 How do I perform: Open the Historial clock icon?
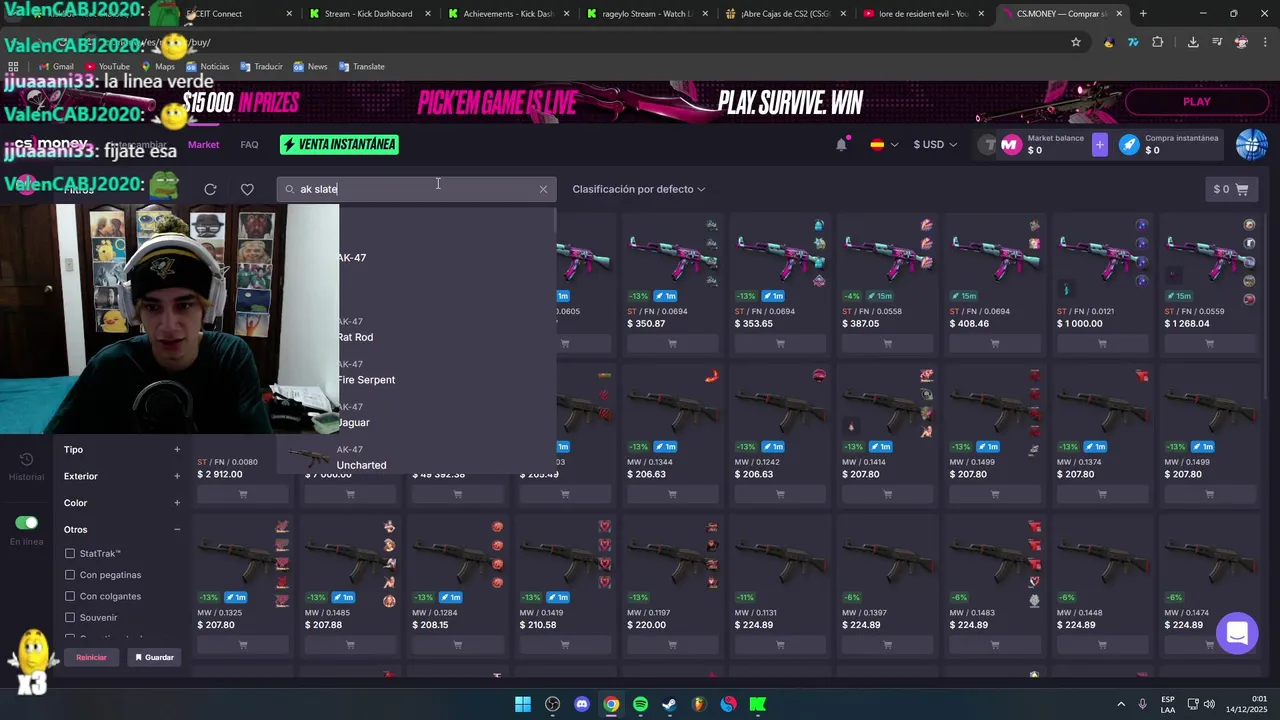26,460
